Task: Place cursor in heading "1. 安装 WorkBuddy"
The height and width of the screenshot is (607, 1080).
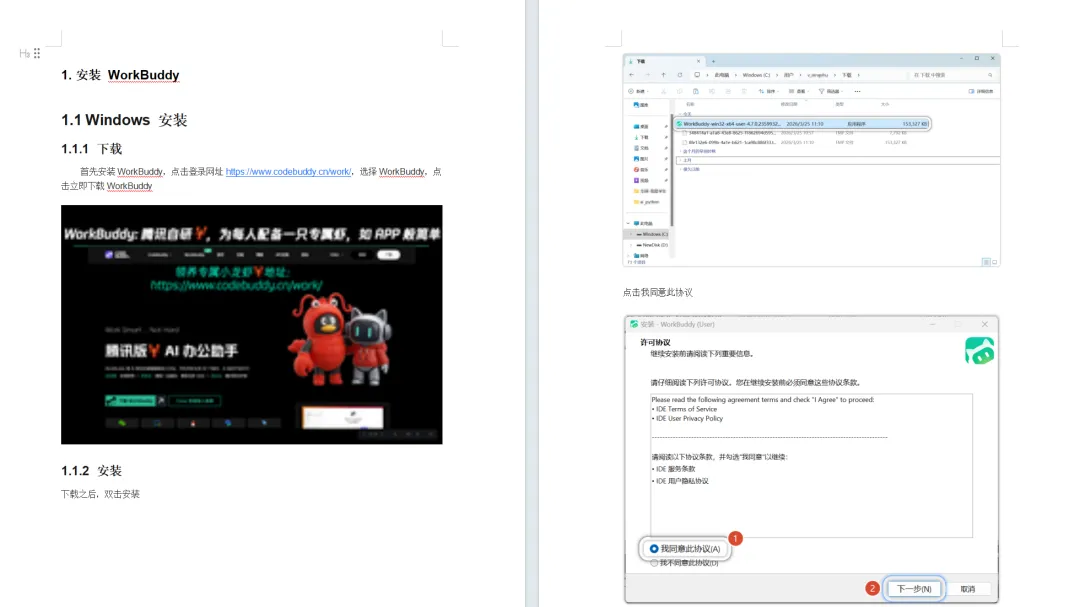Action: tap(121, 75)
